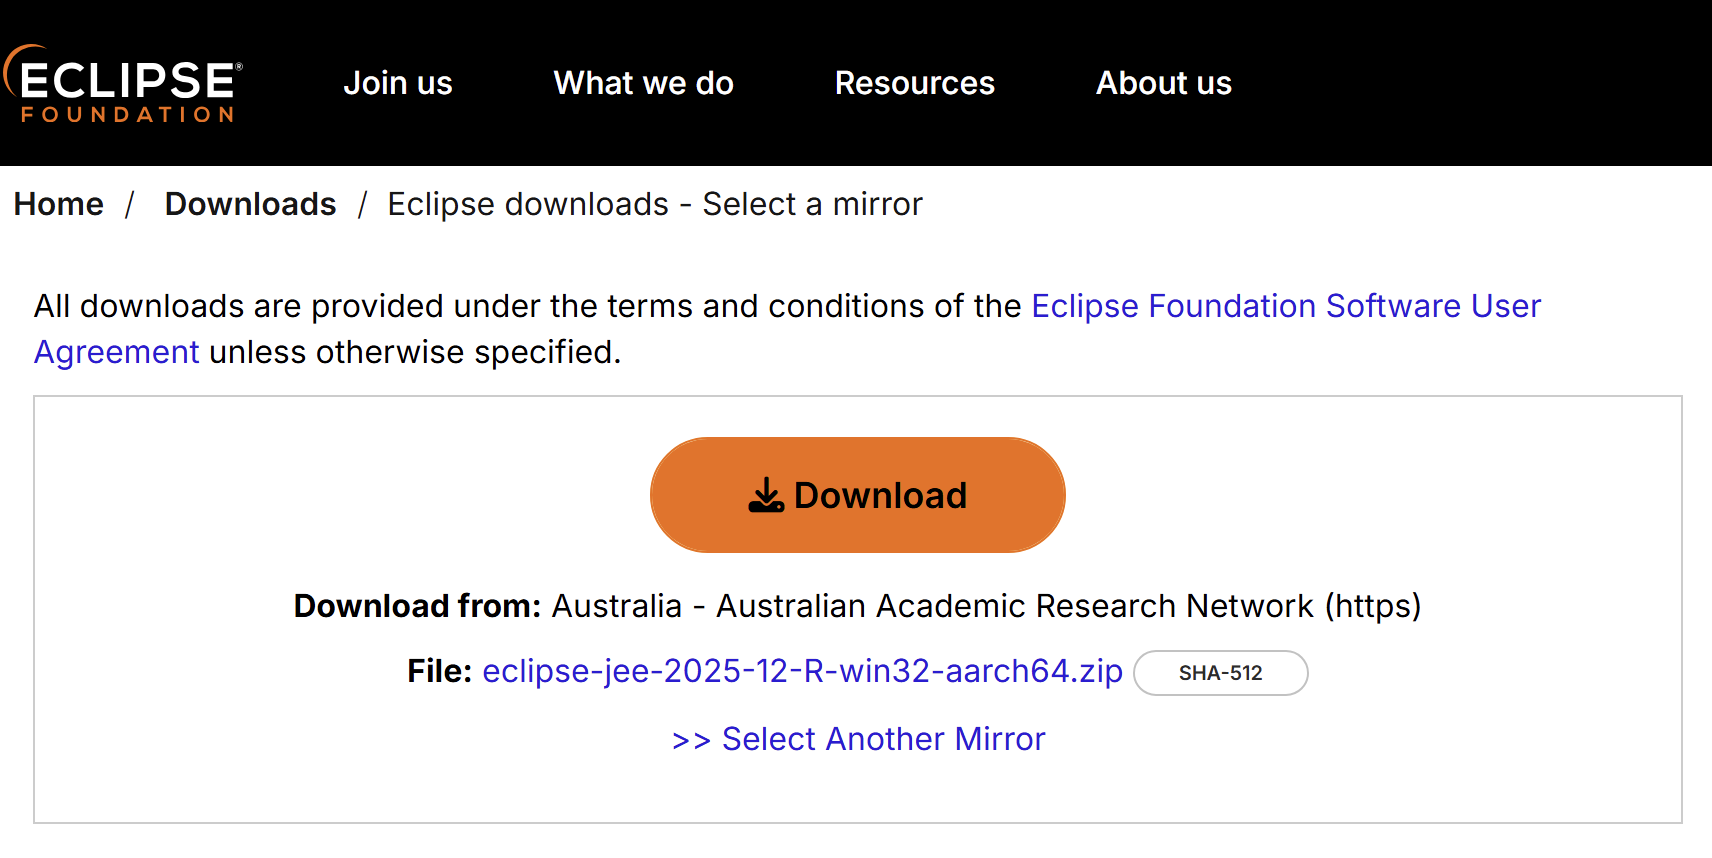Click the current breadcrumb labeled Select a mirror

(655, 204)
